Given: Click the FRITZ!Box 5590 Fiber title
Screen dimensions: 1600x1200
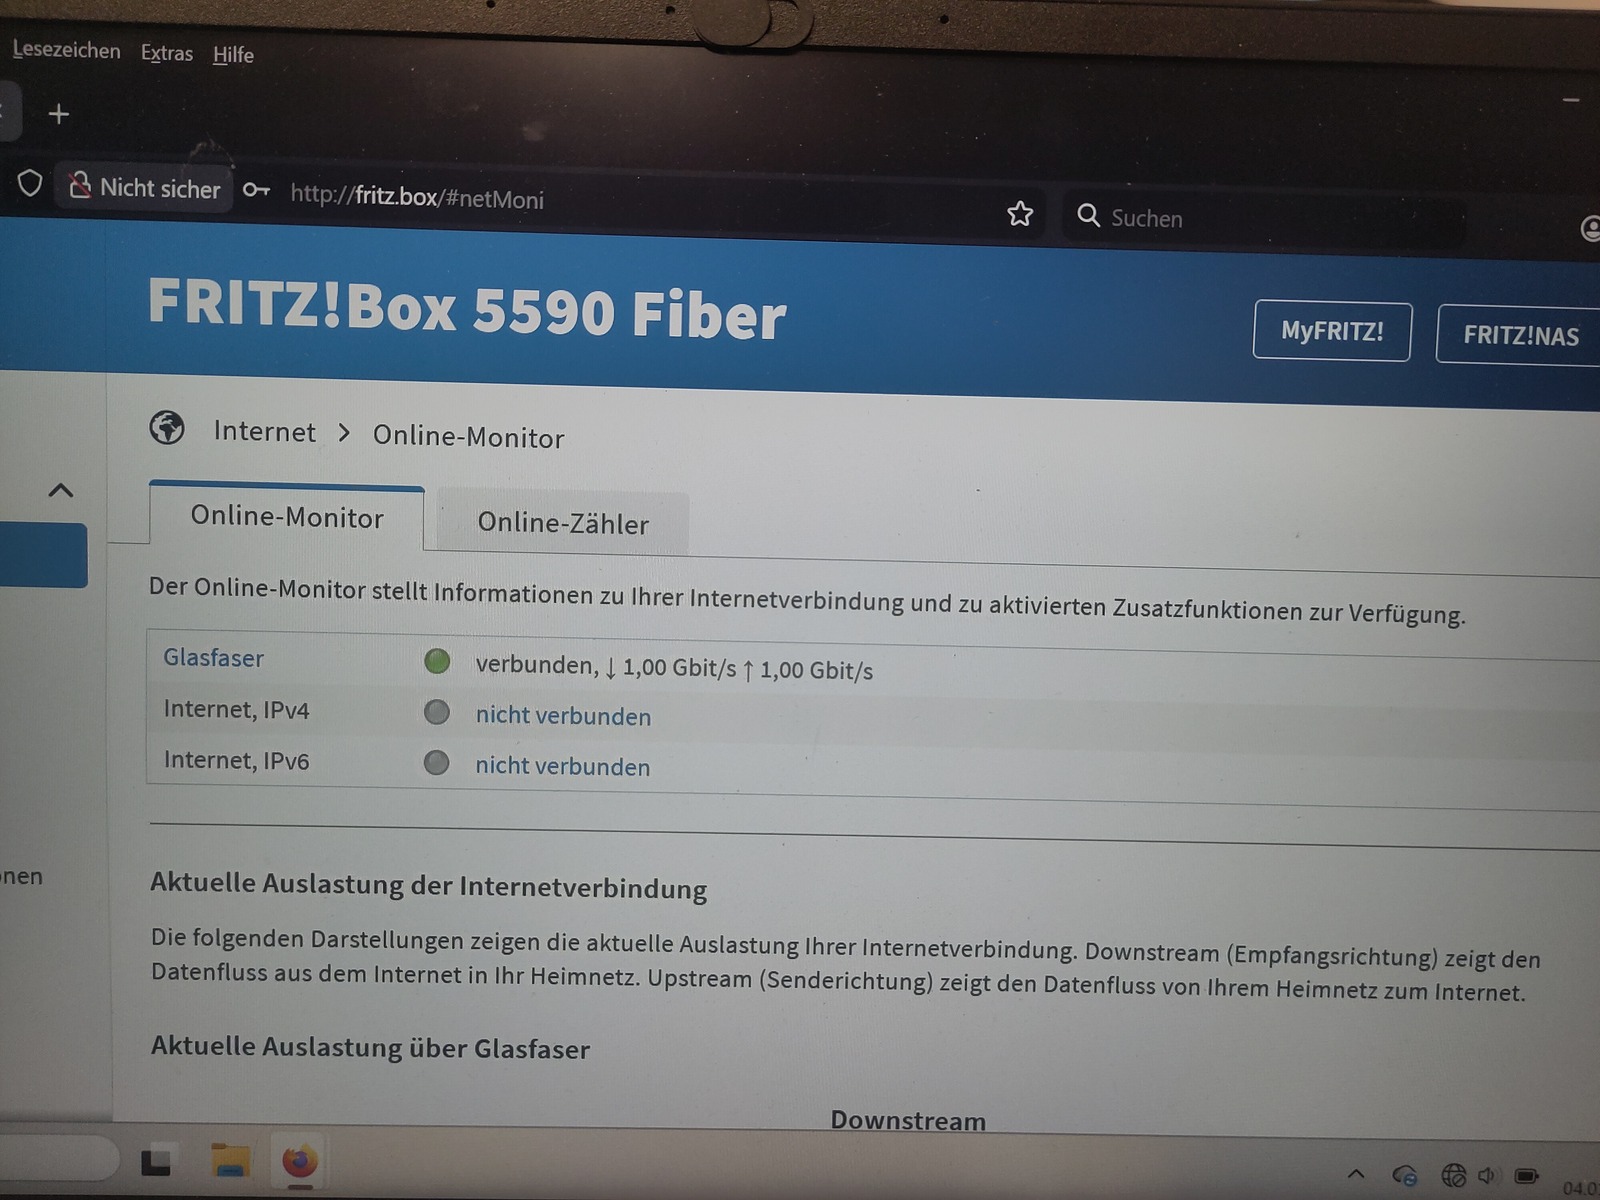Looking at the screenshot, I should [467, 308].
